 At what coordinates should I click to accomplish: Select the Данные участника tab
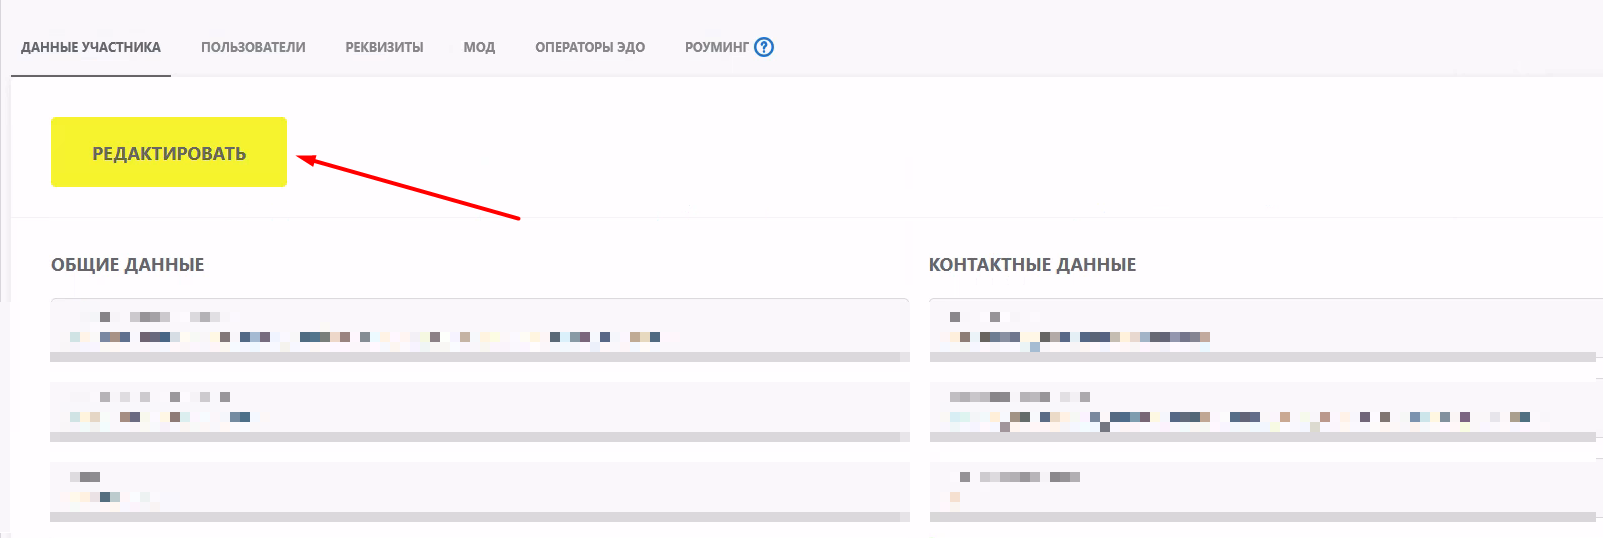(x=91, y=47)
